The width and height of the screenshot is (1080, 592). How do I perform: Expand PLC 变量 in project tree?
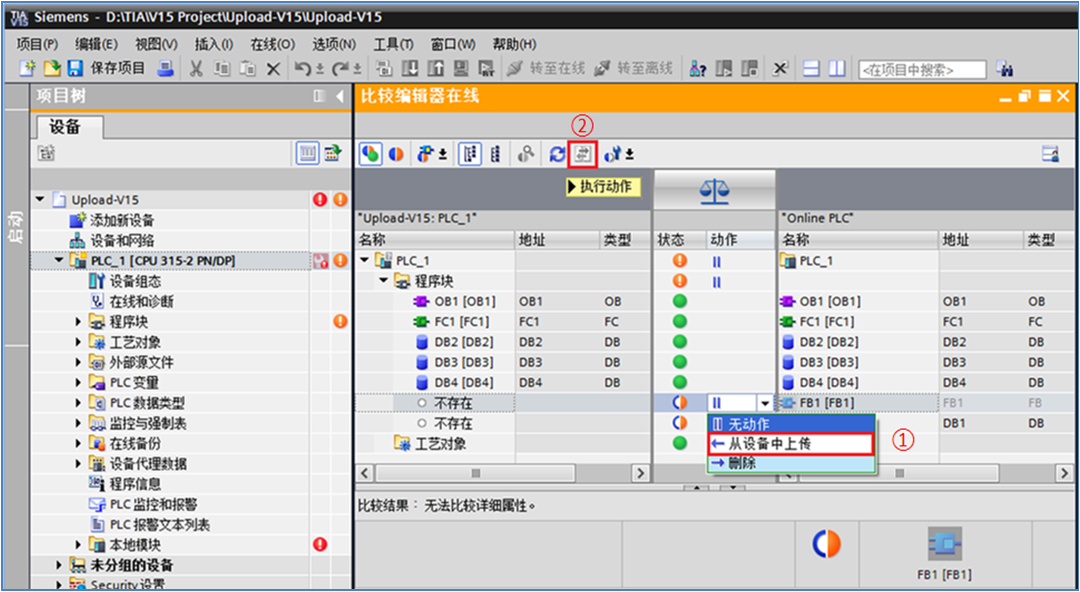(x=79, y=382)
